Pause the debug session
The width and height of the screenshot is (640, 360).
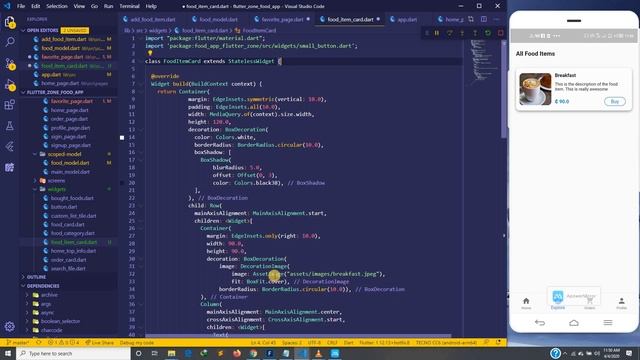click(437, 33)
